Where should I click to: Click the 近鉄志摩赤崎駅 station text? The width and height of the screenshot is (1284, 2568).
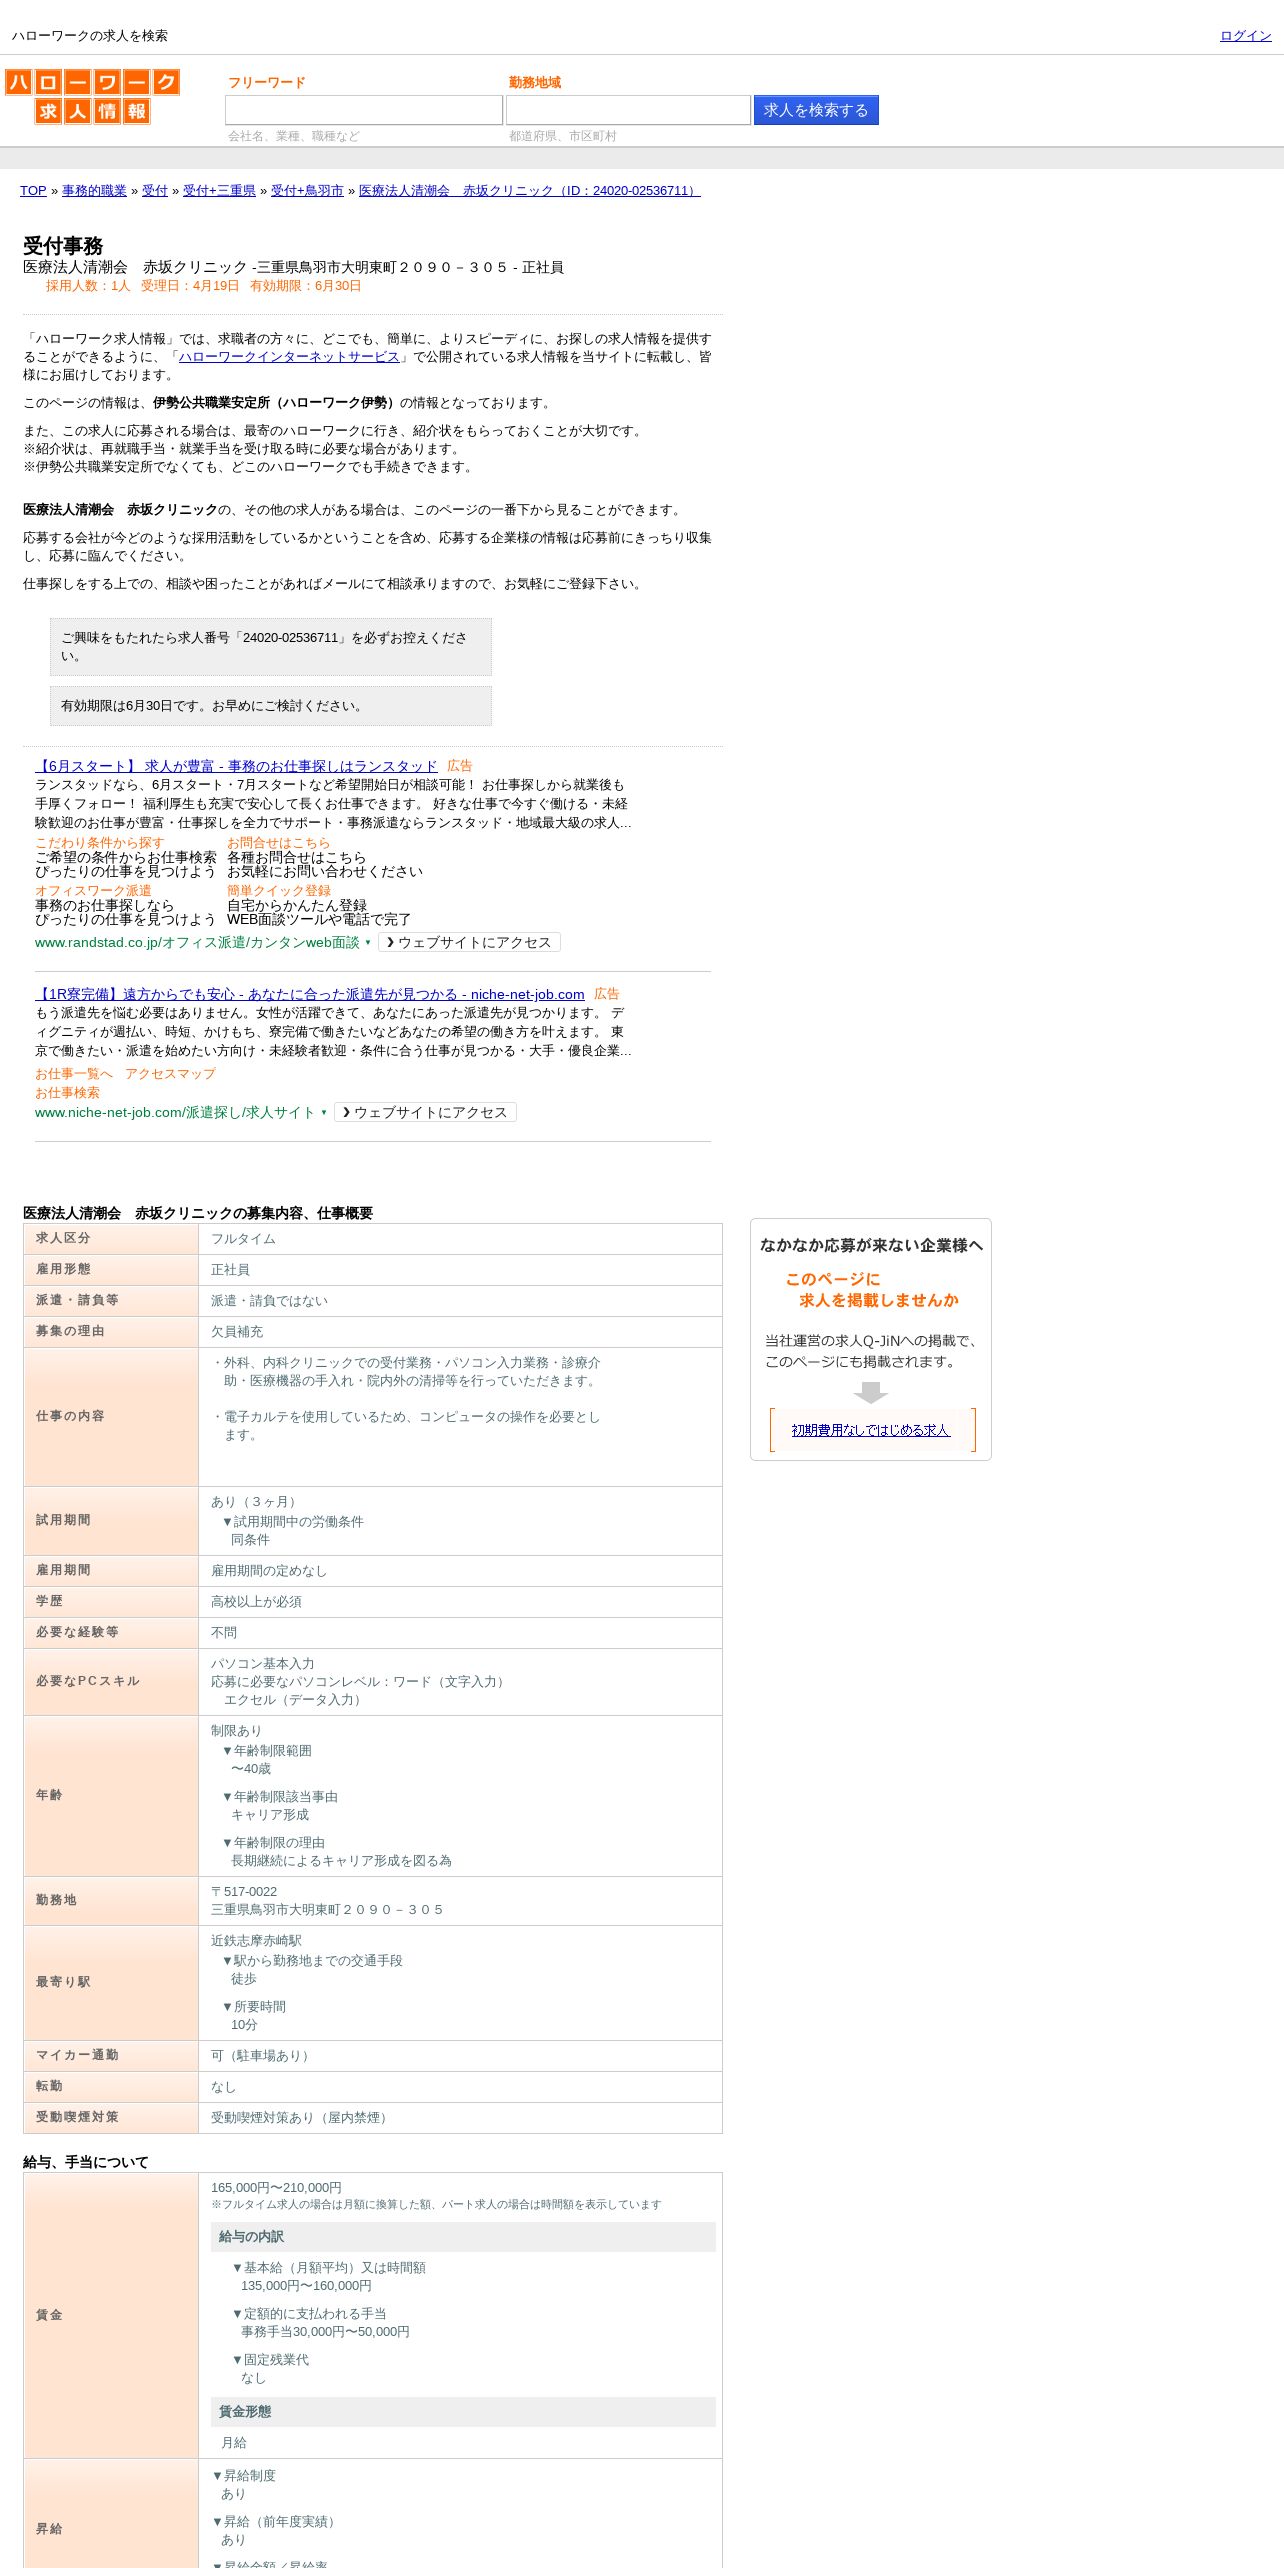click(x=256, y=1942)
